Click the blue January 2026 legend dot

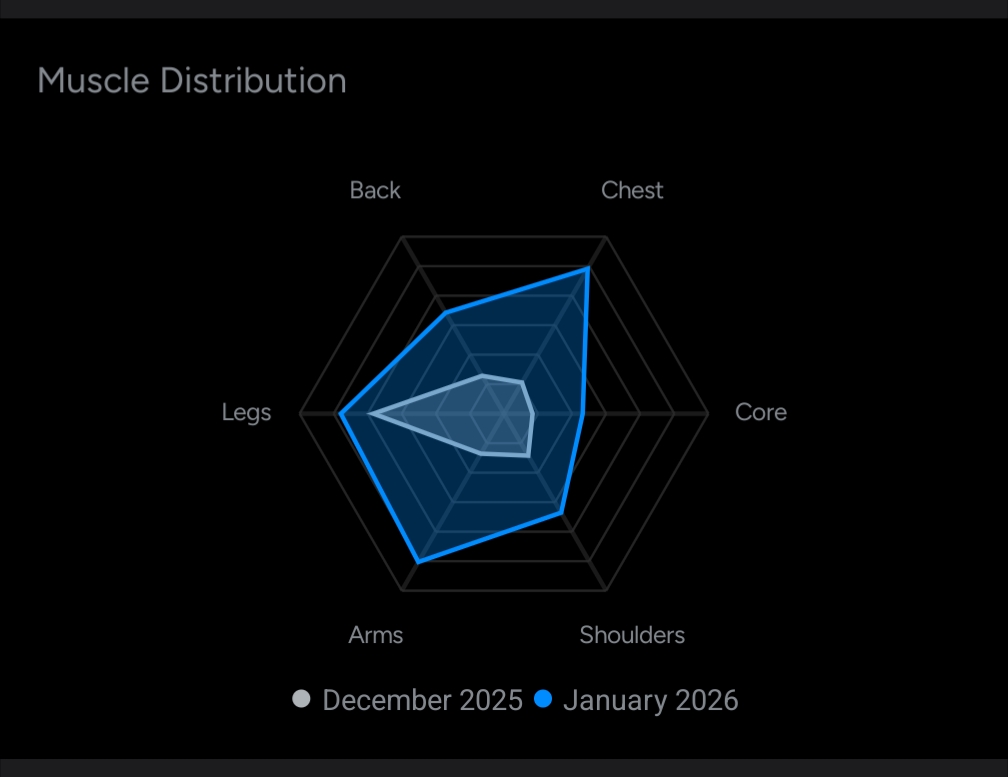click(543, 699)
